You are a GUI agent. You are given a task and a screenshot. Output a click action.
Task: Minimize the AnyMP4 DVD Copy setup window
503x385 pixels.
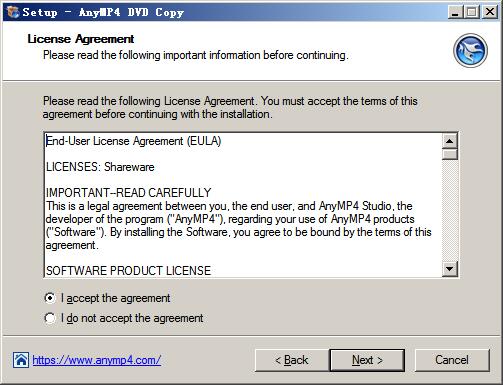(455, 12)
